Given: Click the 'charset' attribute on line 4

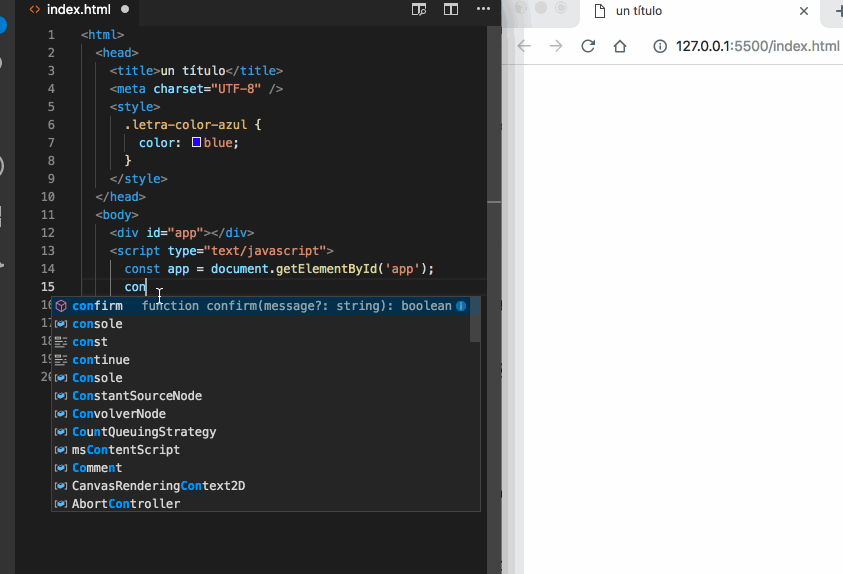Looking at the screenshot, I should point(178,89).
